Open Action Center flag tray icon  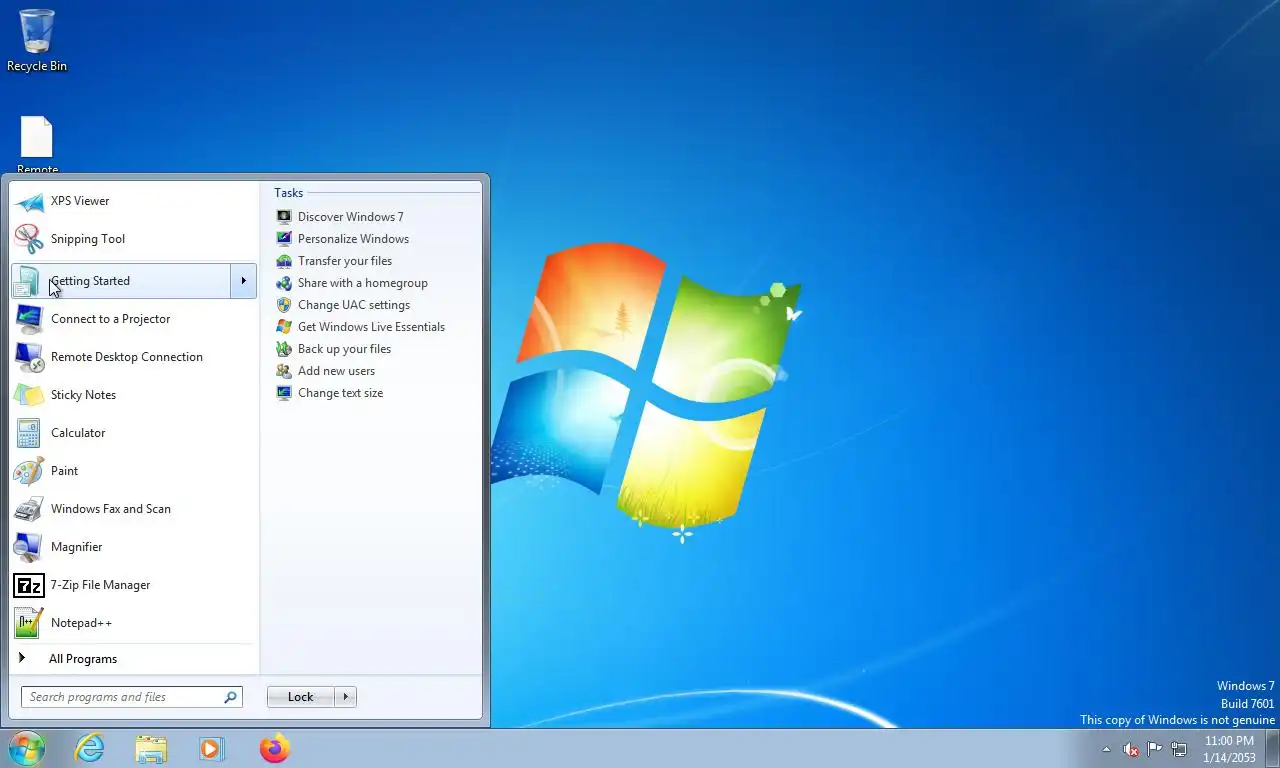(1155, 749)
